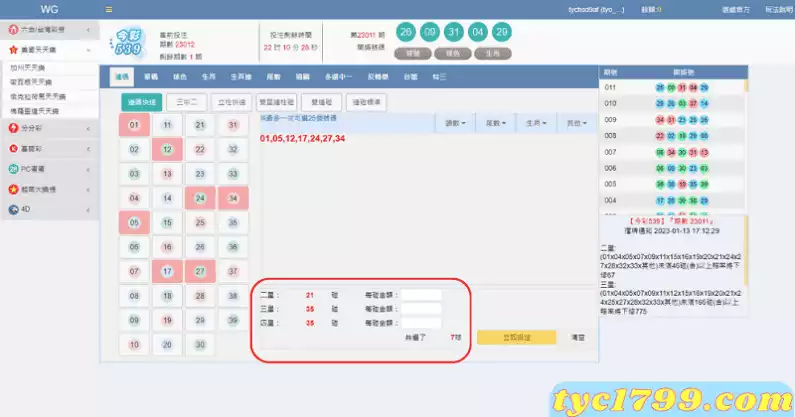Unselect number 17

point(167,271)
